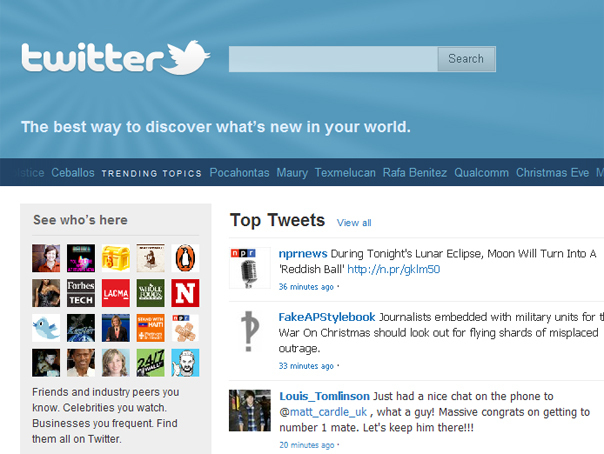
Task: Open the Louis_Tomlinson username link
Action: pos(324,396)
